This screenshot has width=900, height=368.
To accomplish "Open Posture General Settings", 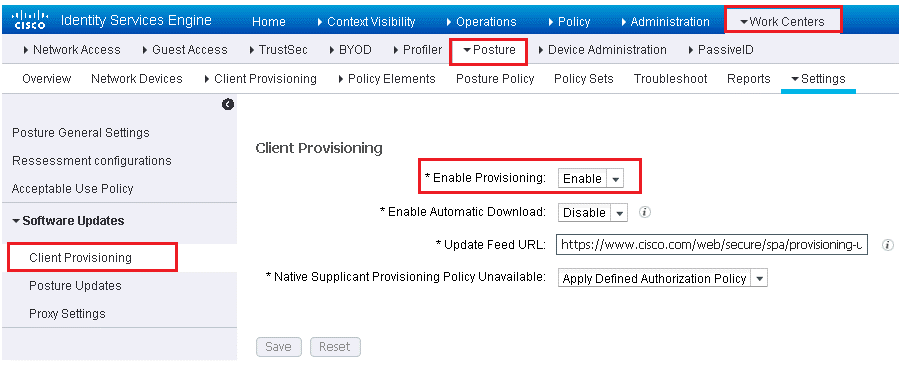I will (80, 133).
